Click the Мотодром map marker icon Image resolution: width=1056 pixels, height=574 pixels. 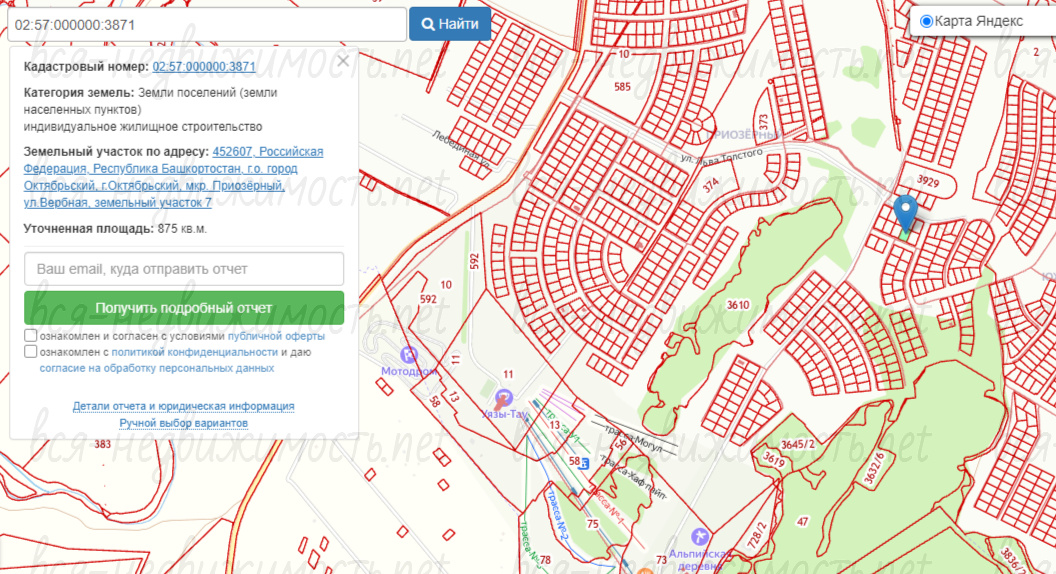tap(408, 354)
